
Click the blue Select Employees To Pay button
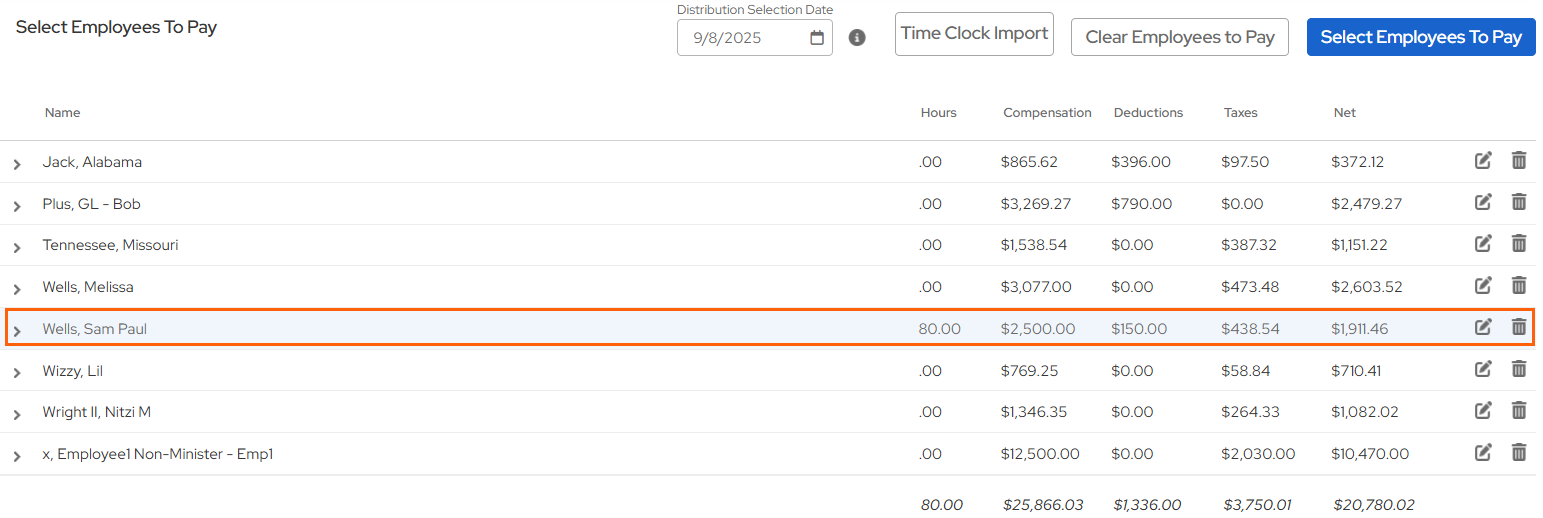1420,37
